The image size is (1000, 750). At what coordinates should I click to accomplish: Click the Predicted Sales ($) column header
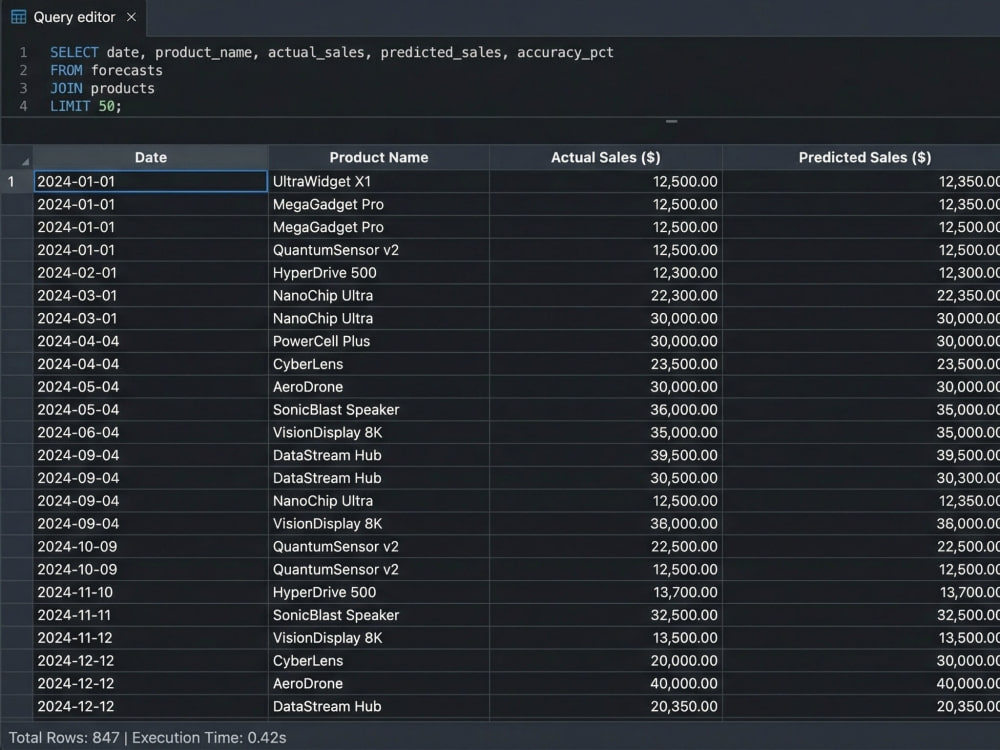pyautogui.click(x=864, y=158)
